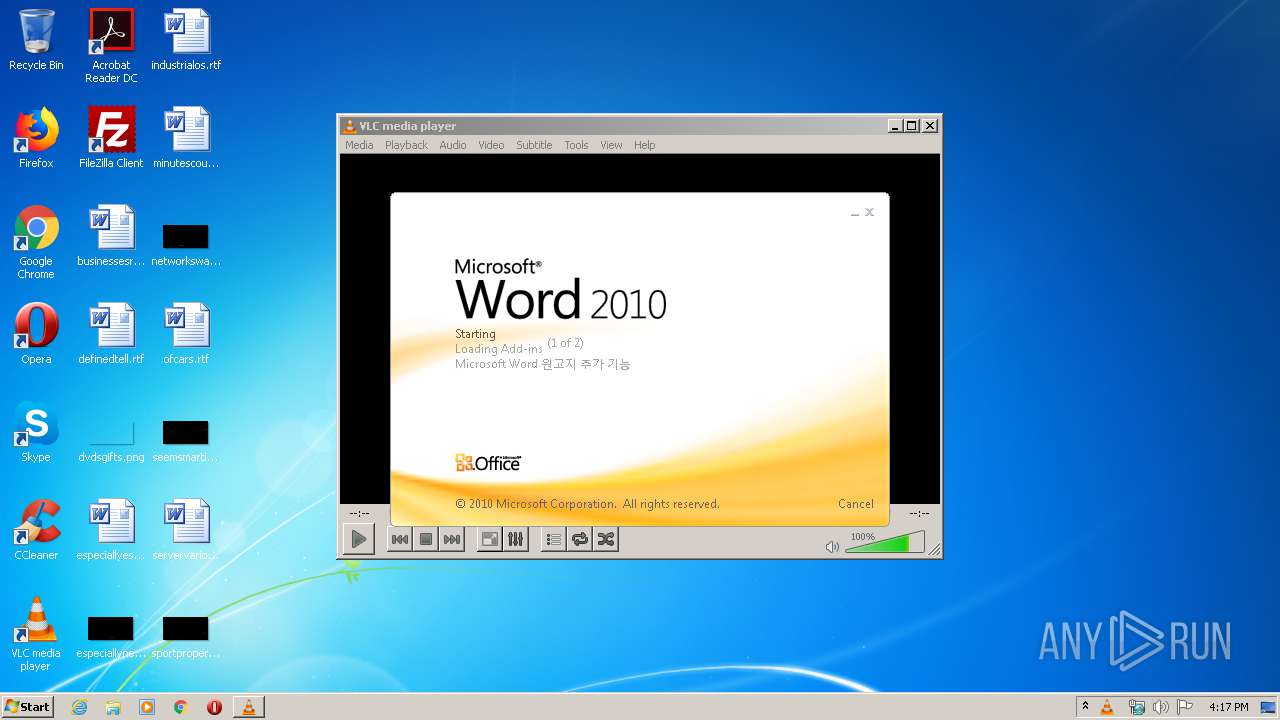Click the VLC Play button
Screen dimensions: 1280x720
[x=358, y=540]
